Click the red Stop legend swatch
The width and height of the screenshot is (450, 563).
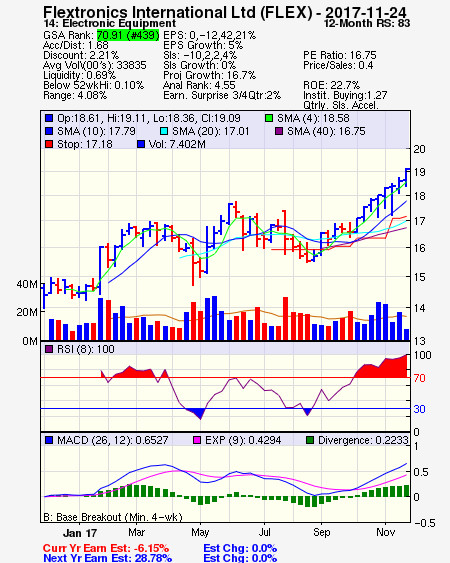[49, 144]
